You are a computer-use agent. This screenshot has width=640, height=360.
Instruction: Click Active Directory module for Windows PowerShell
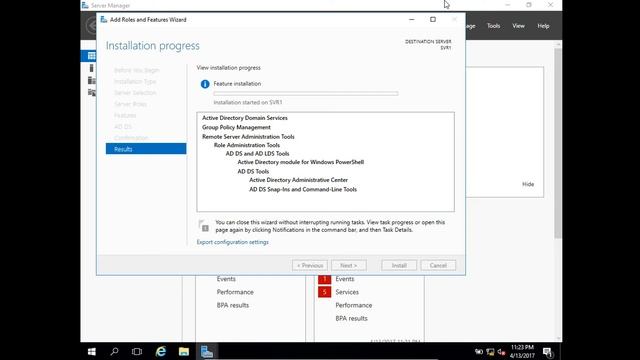tap(301, 162)
